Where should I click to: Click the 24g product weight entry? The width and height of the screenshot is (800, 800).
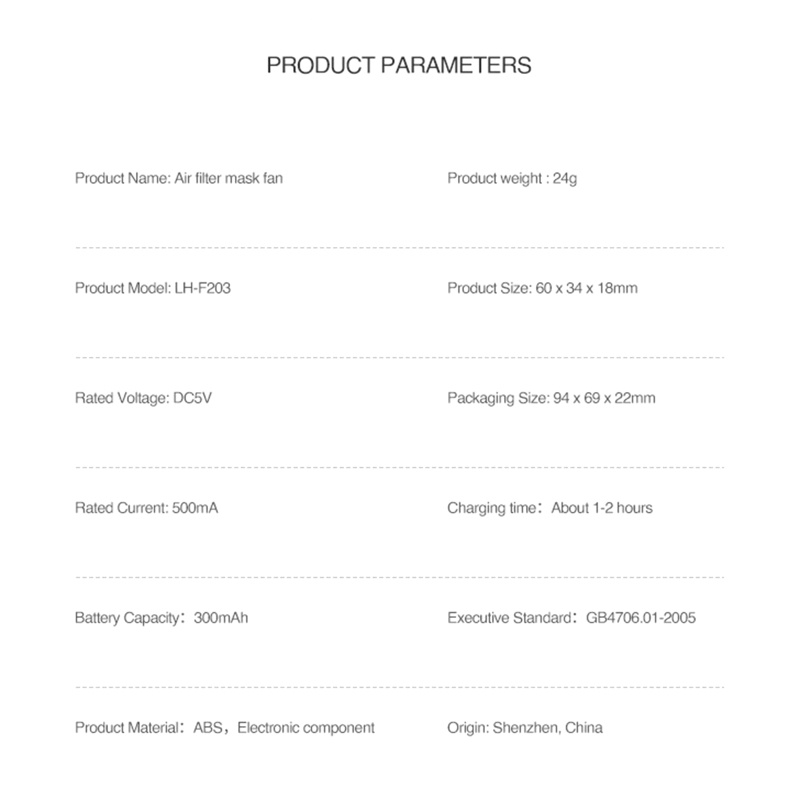coord(565,178)
